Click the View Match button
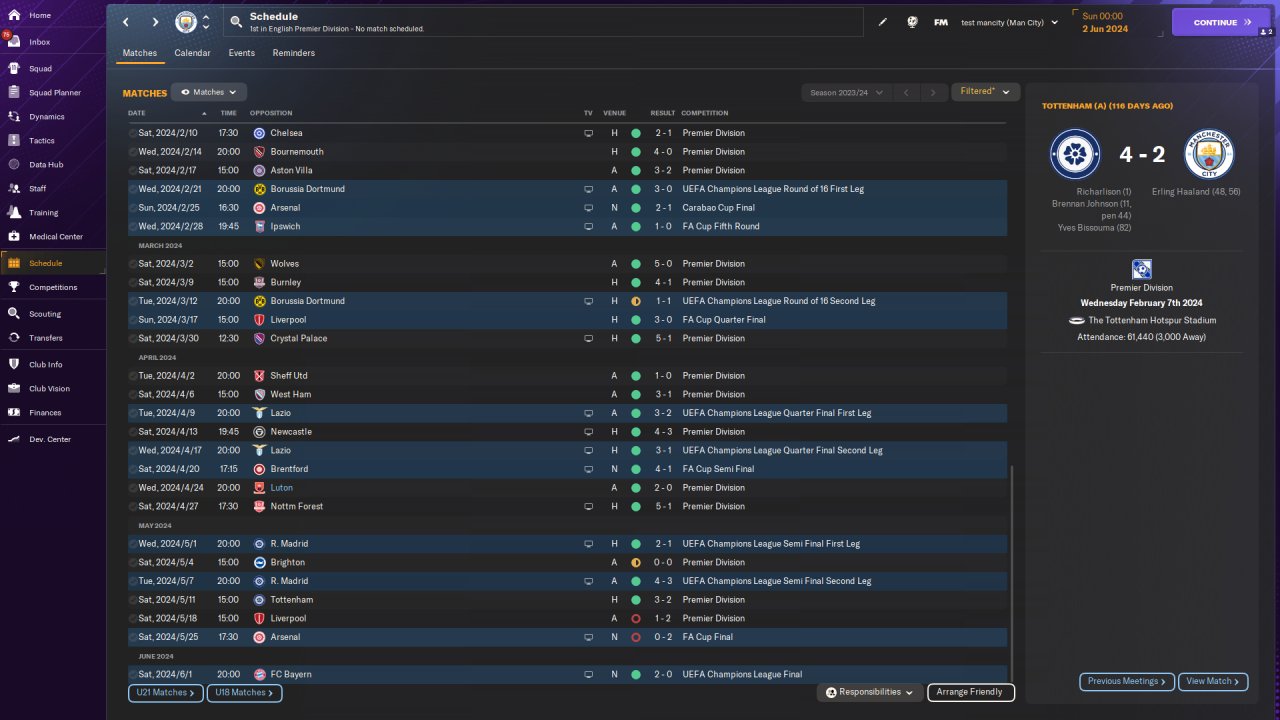This screenshot has height=720, width=1280. [x=1213, y=682]
